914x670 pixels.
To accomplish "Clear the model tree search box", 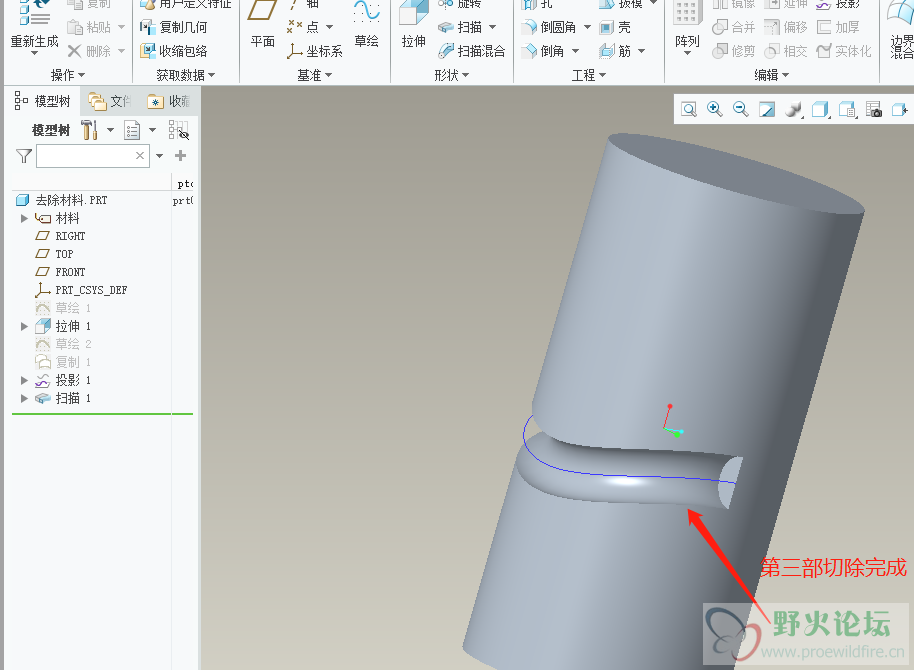I will click(x=140, y=156).
